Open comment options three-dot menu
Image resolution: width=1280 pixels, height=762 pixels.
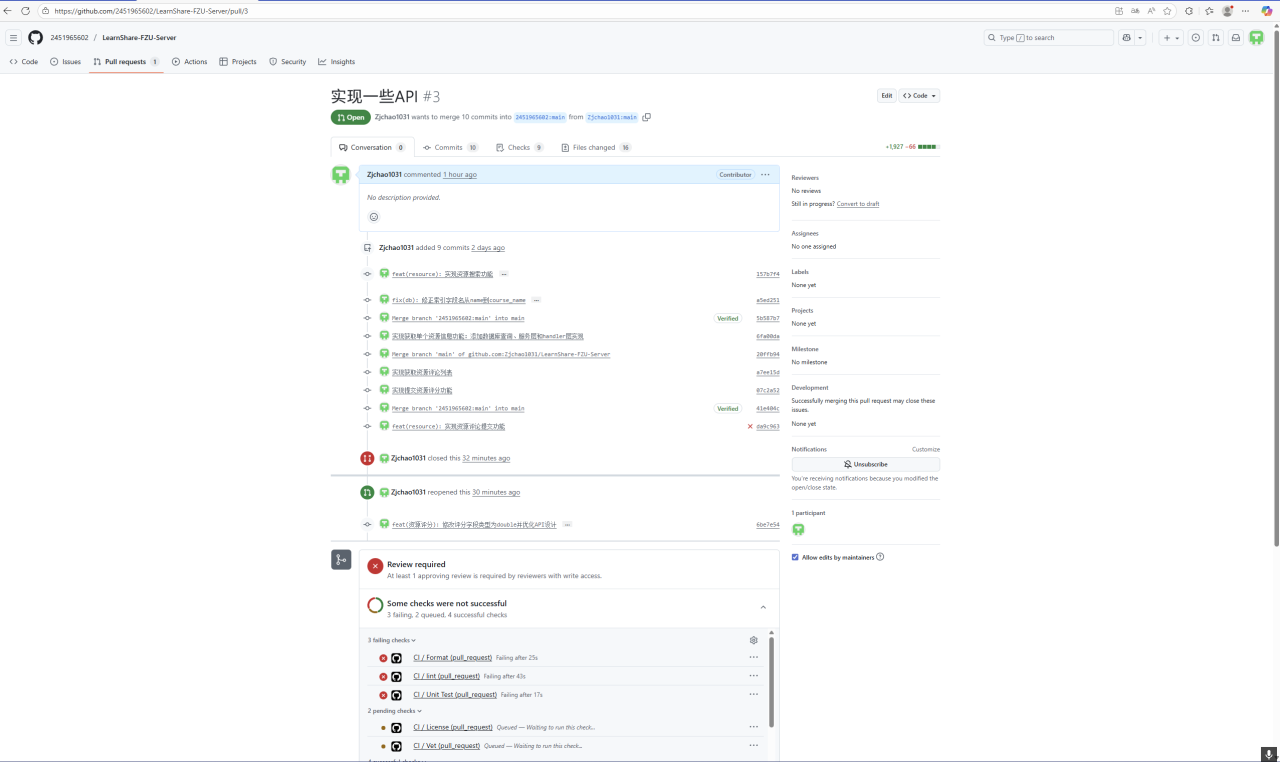(765, 175)
